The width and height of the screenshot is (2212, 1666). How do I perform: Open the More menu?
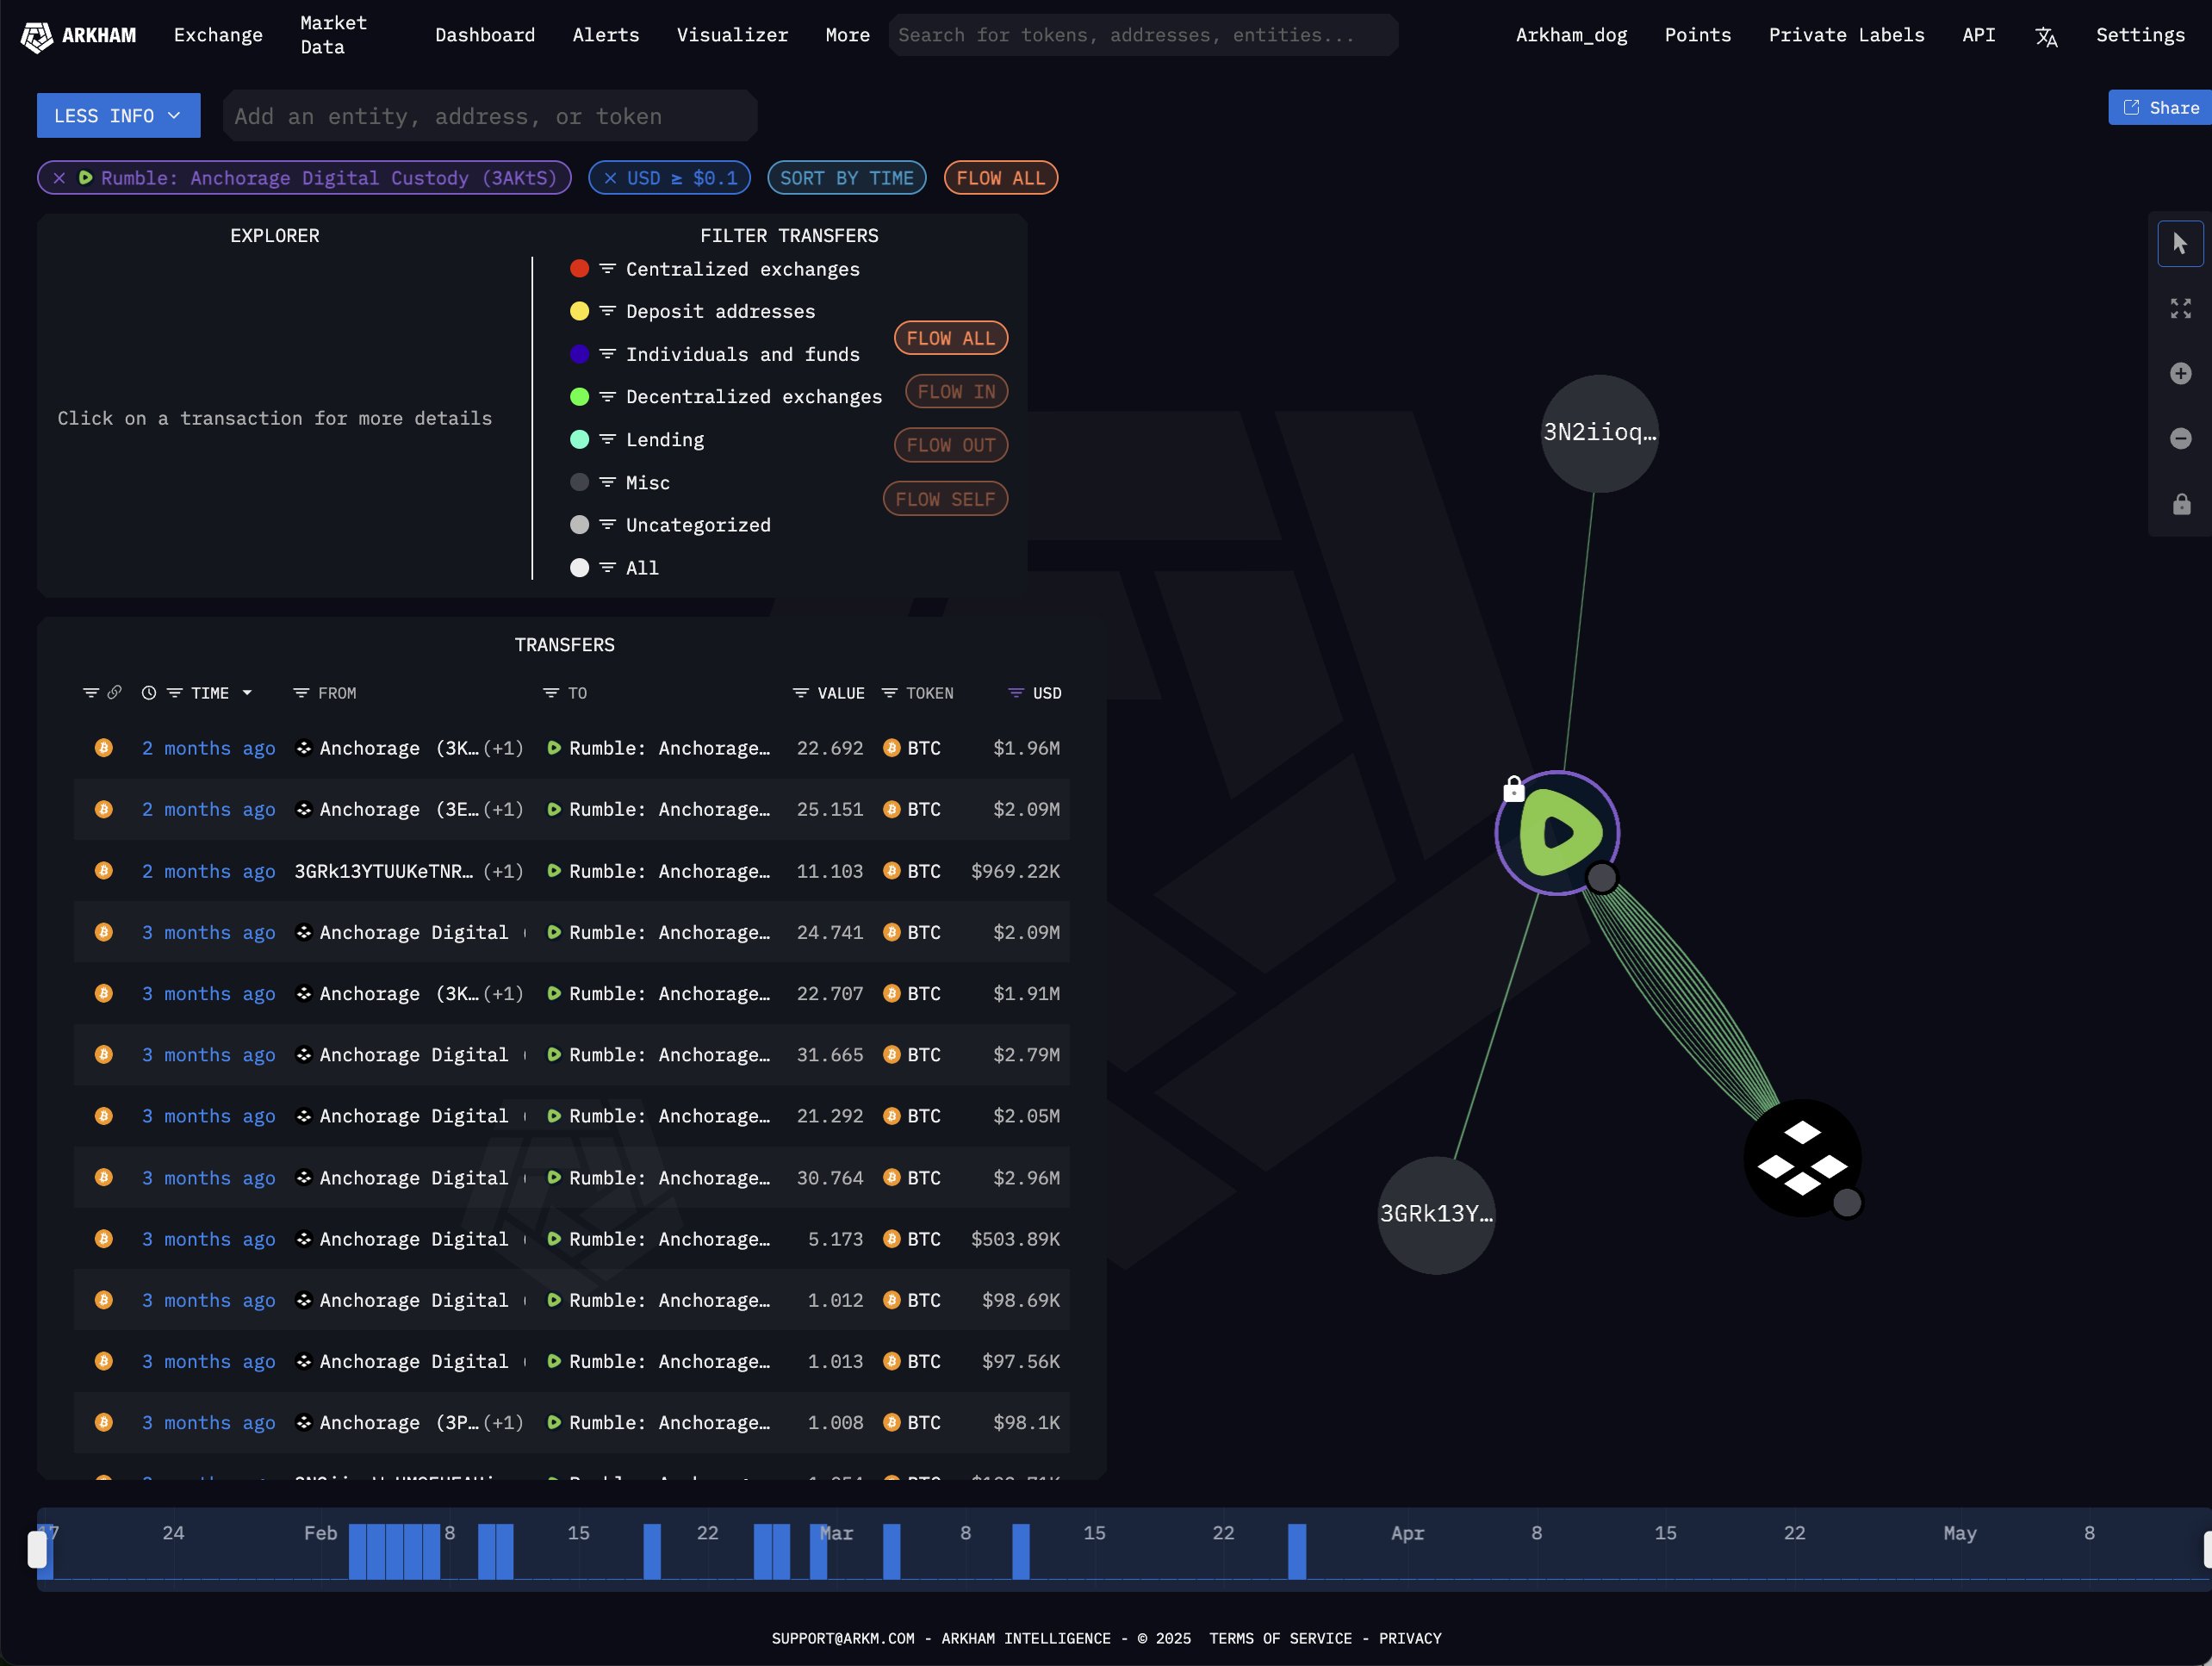point(847,35)
